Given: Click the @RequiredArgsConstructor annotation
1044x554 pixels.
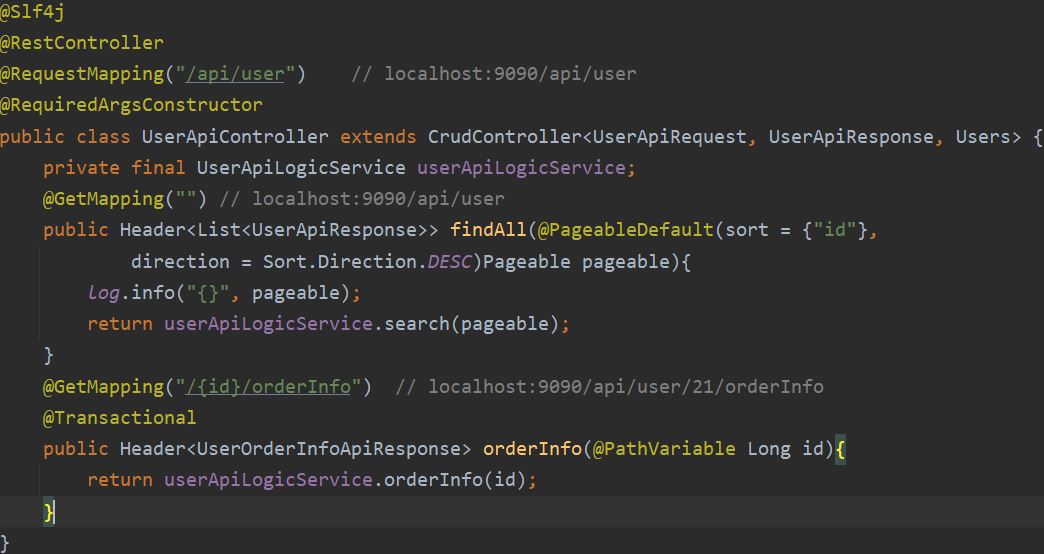Looking at the screenshot, I should click(x=131, y=105).
